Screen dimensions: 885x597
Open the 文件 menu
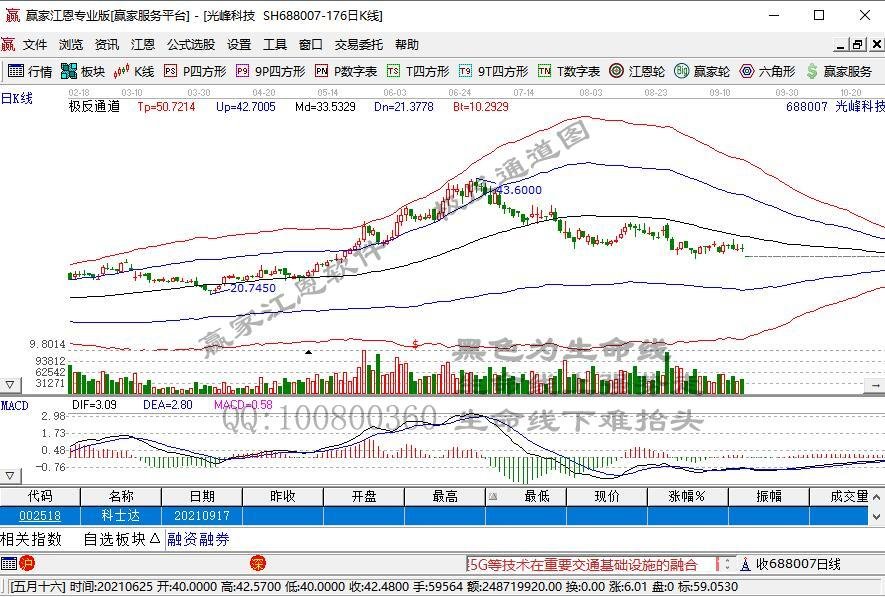35,45
